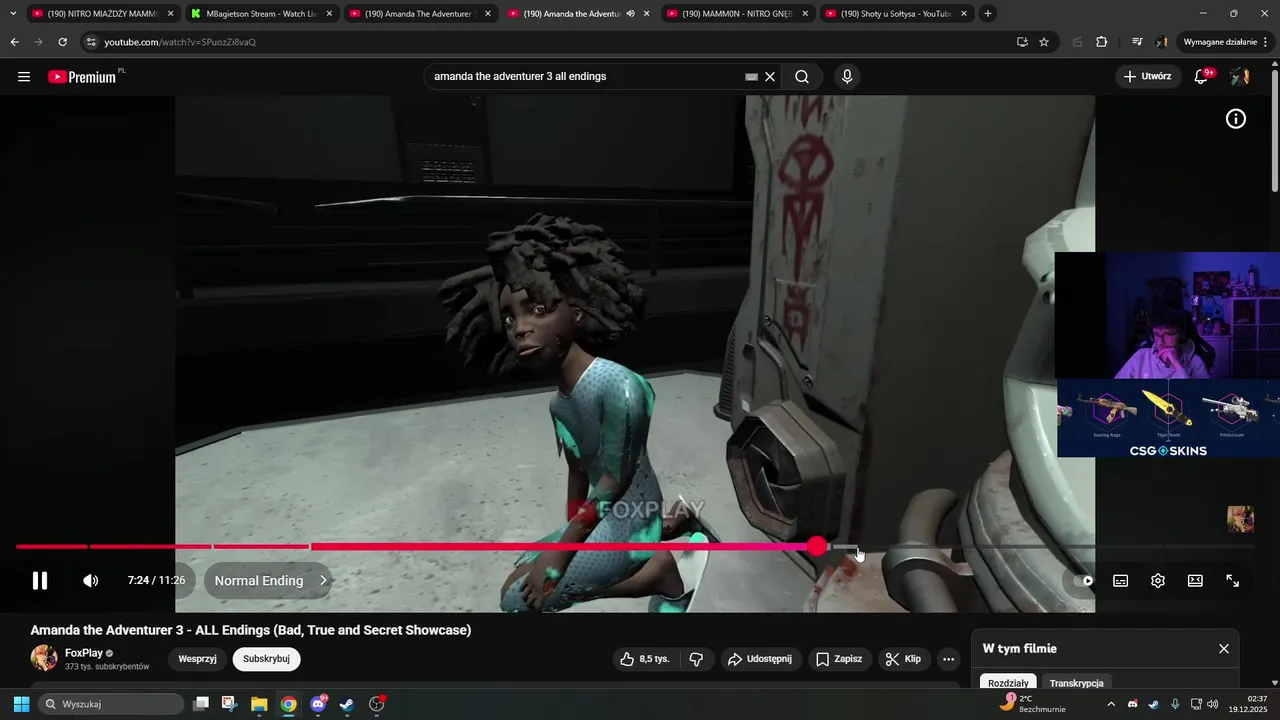Dislike the video
Viewport: 1280px width, 720px height.
tap(697, 659)
